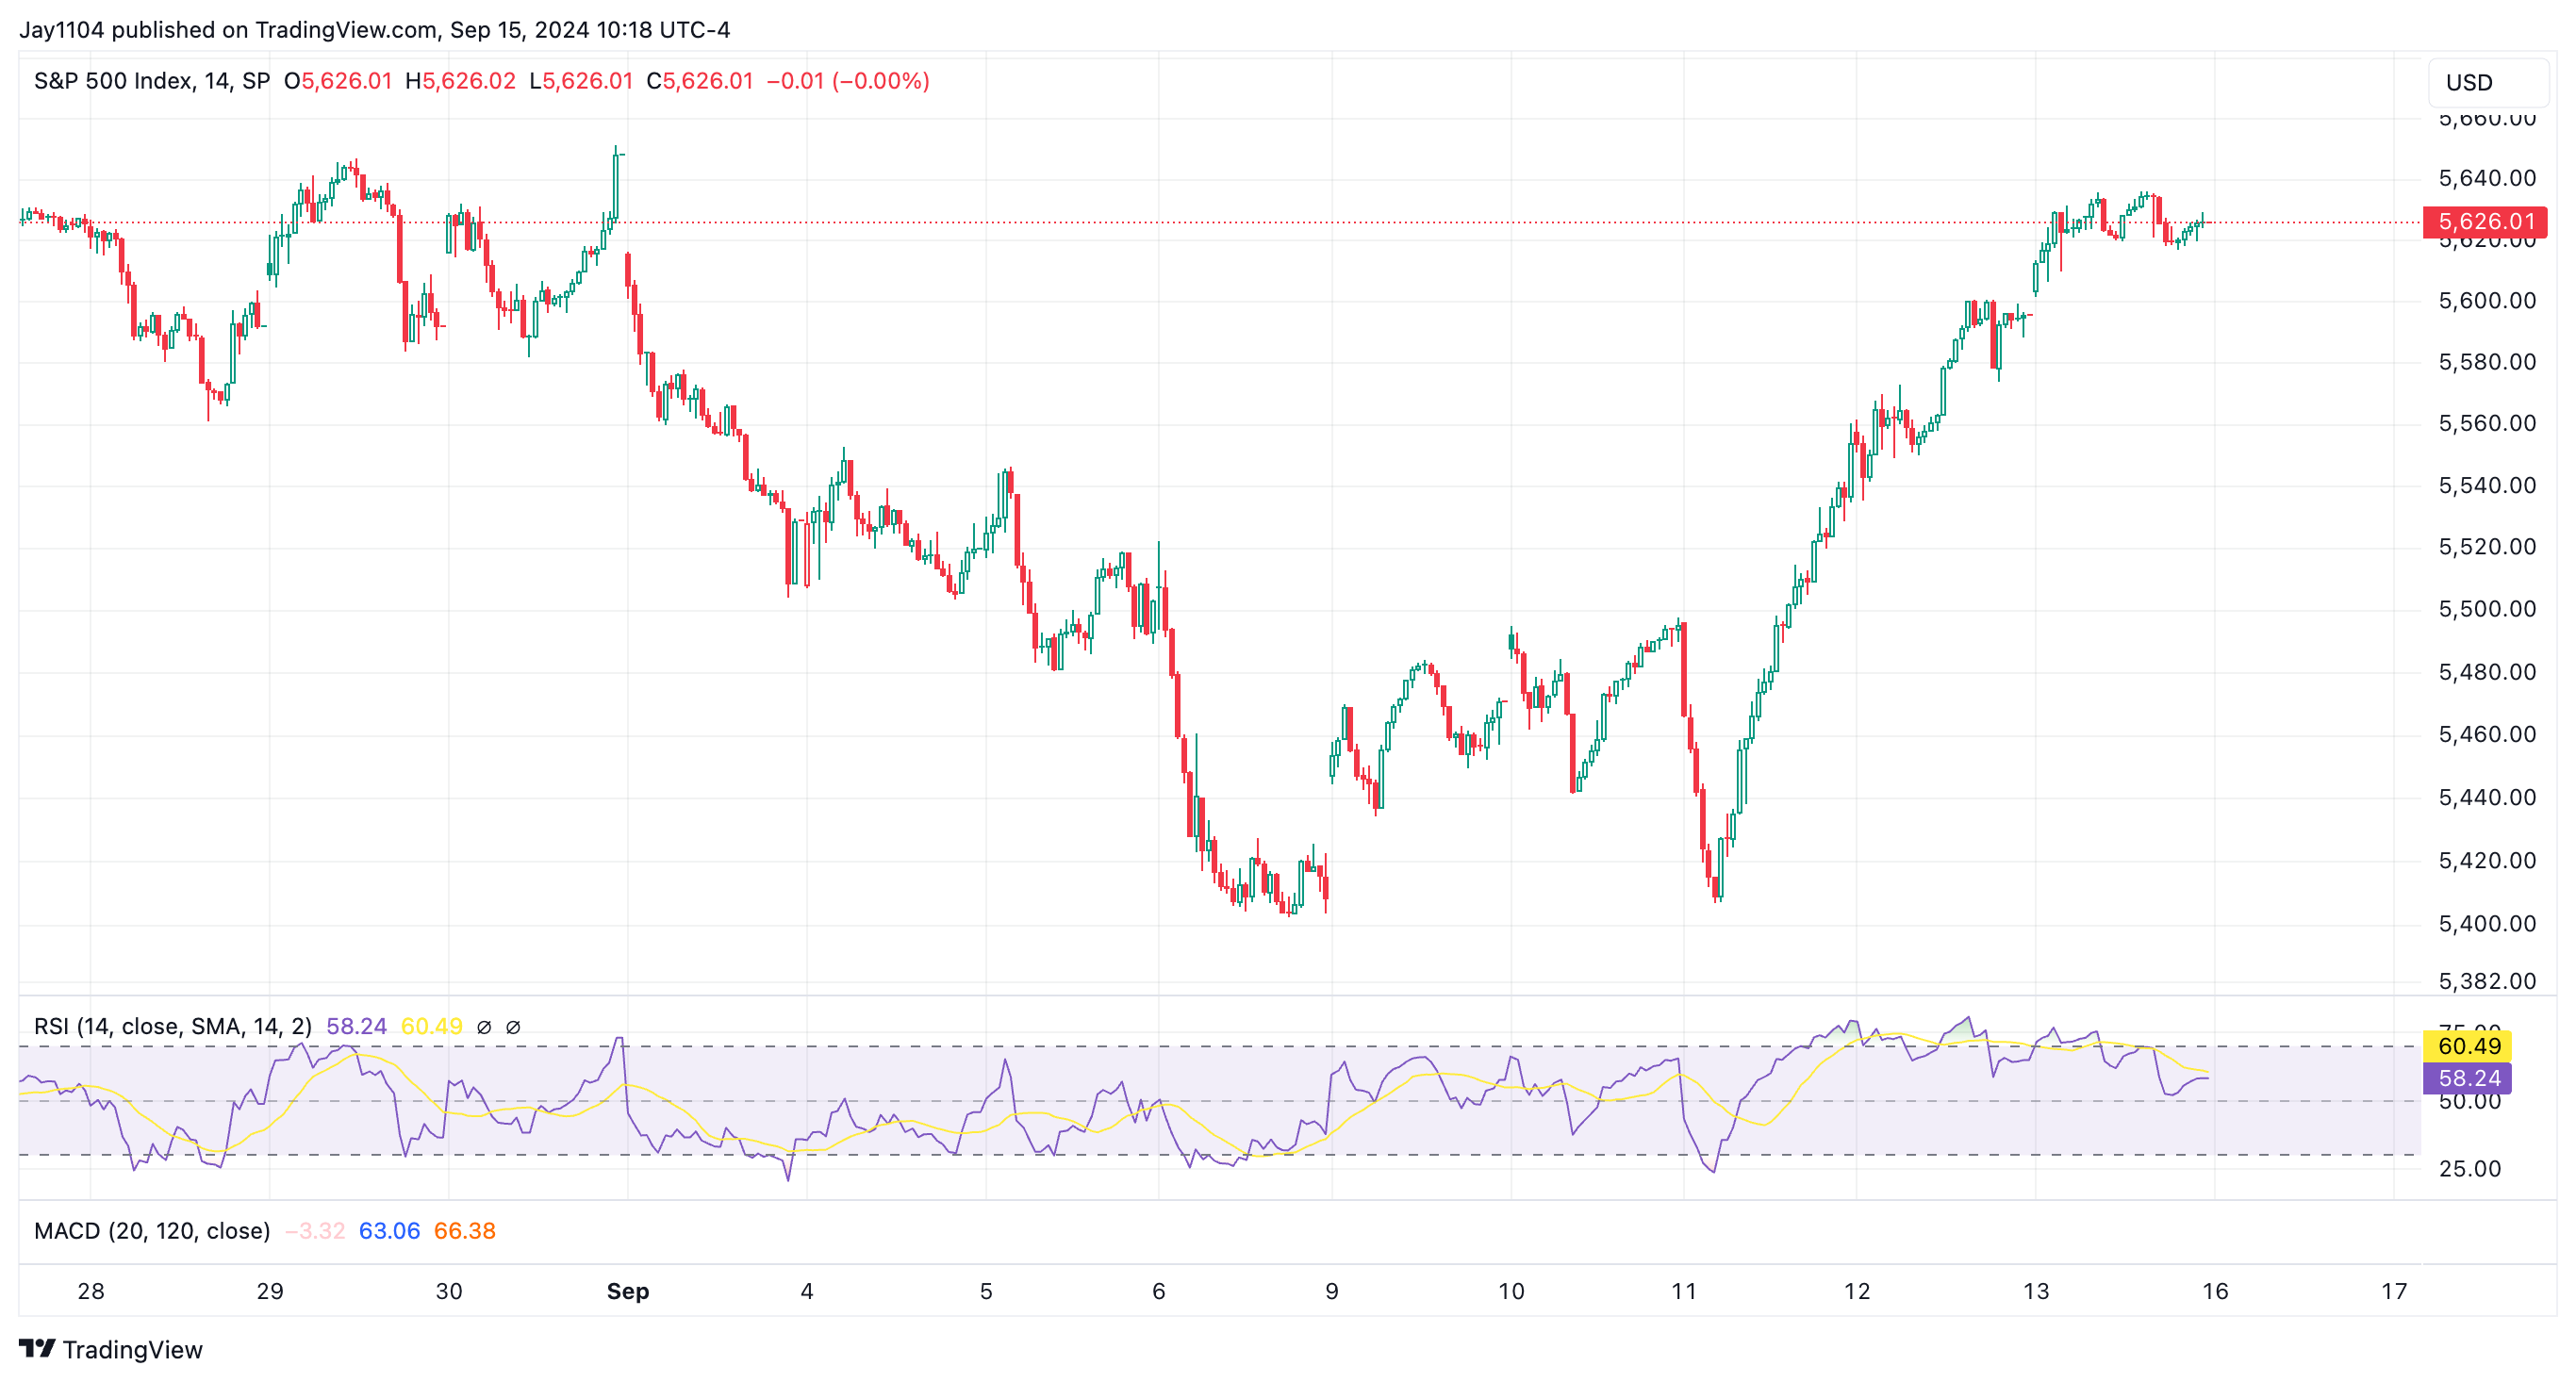Click date 16 on the time axis
The width and height of the screenshot is (2576, 1382).
coord(2215,1291)
